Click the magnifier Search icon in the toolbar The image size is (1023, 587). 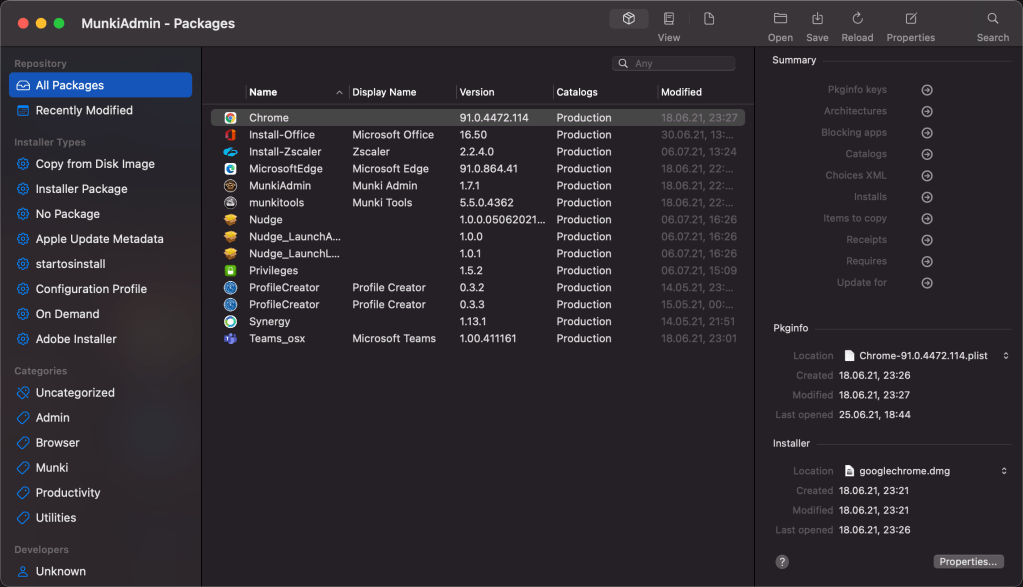click(x=991, y=18)
